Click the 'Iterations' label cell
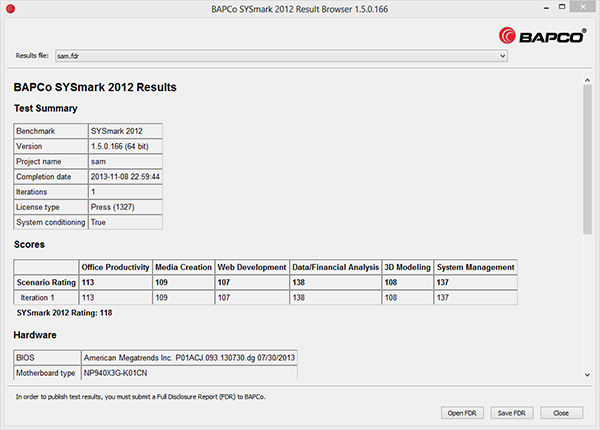The height and width of the screenshot is (430, 600). pos(51,192)
